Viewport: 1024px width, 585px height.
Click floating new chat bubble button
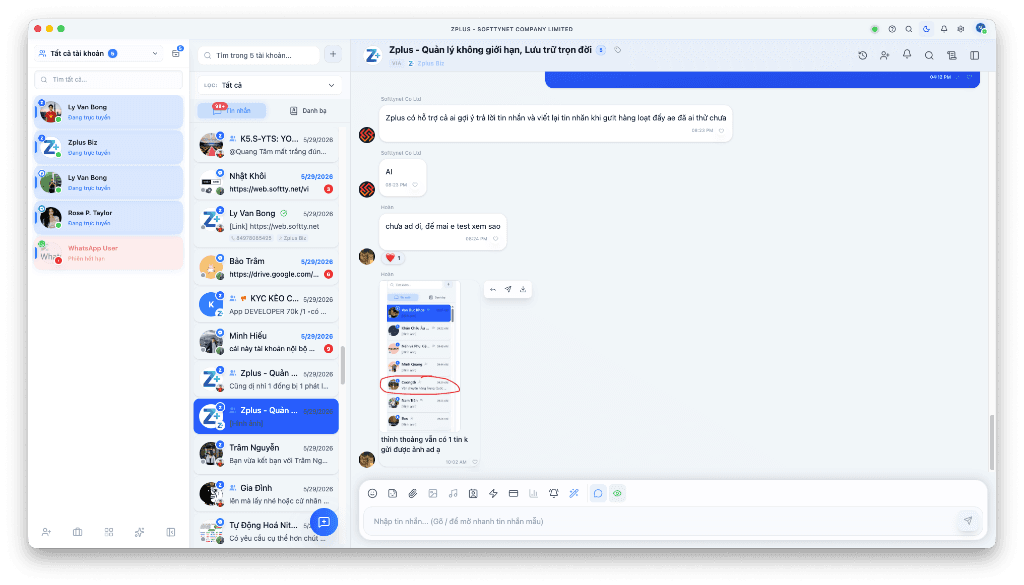324,522
